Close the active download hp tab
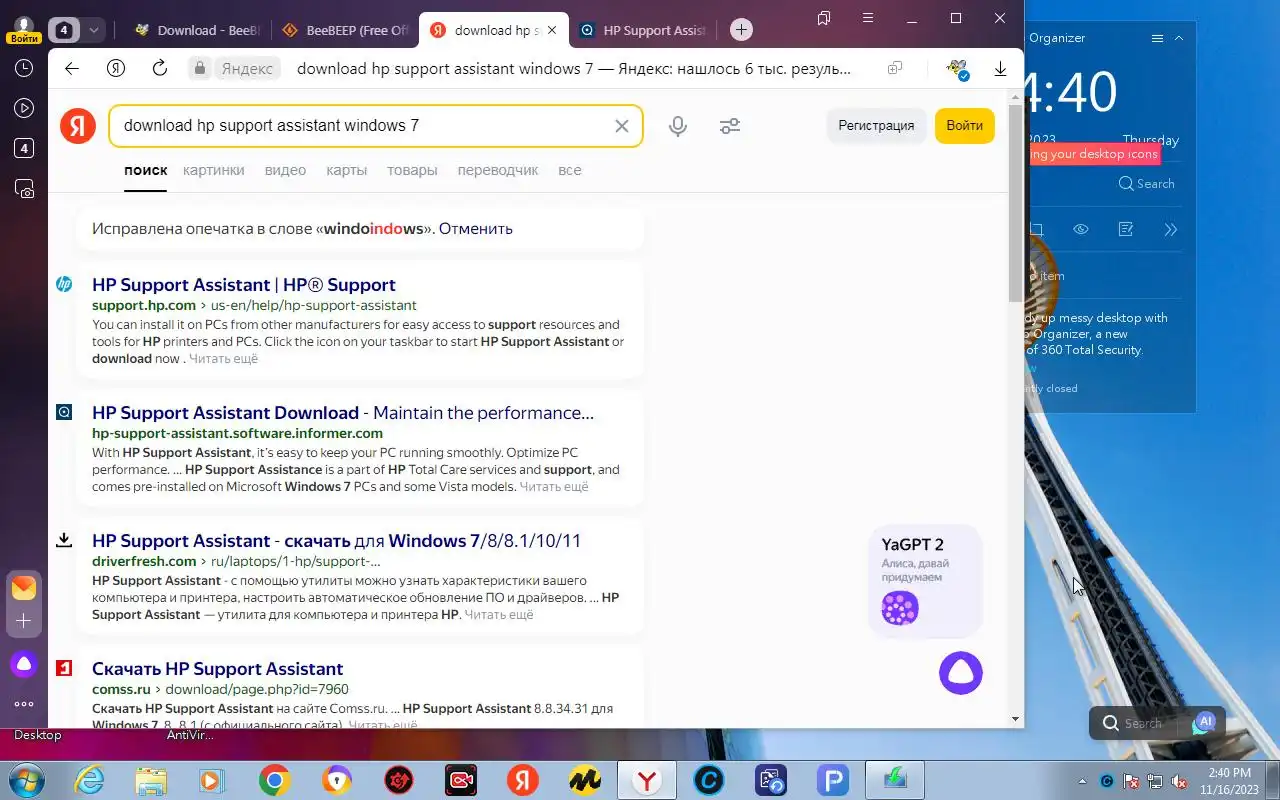The width and height of the screenshot is (1280, 800). point(552,30)
